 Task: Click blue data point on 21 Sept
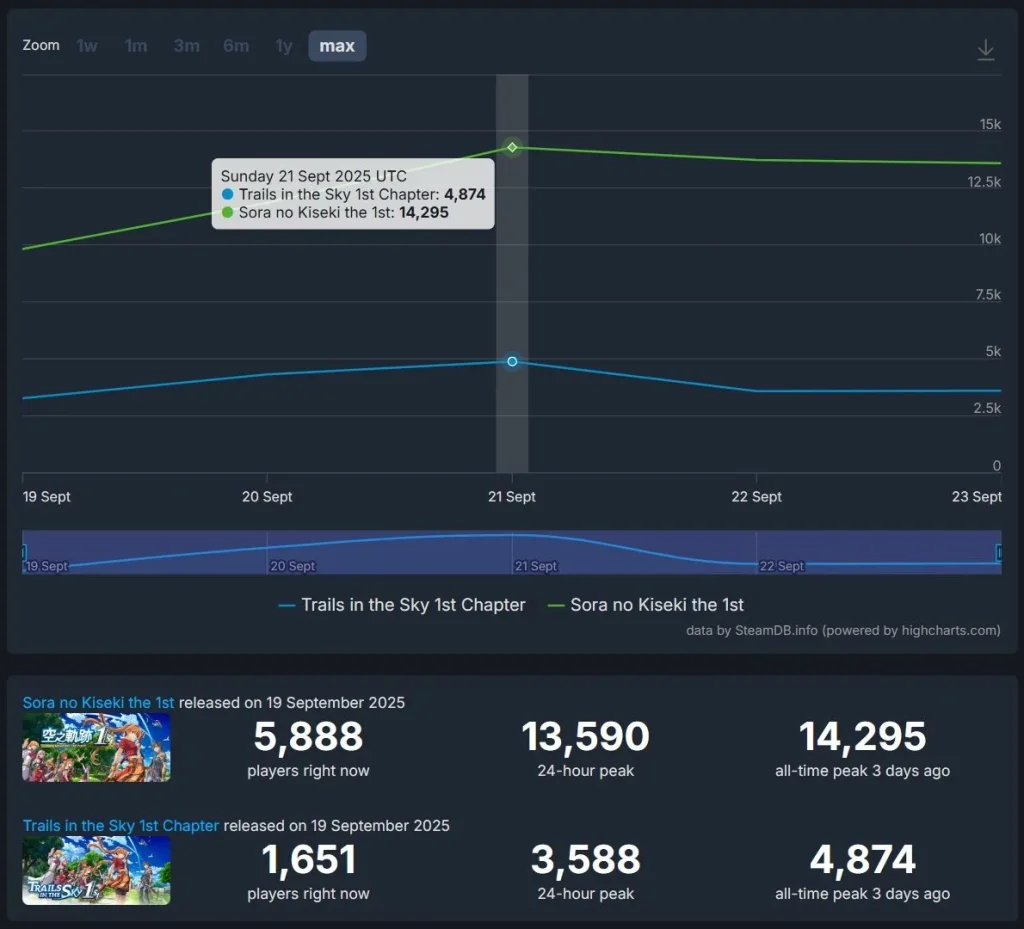pyautogui.click(x=512, y=361)
